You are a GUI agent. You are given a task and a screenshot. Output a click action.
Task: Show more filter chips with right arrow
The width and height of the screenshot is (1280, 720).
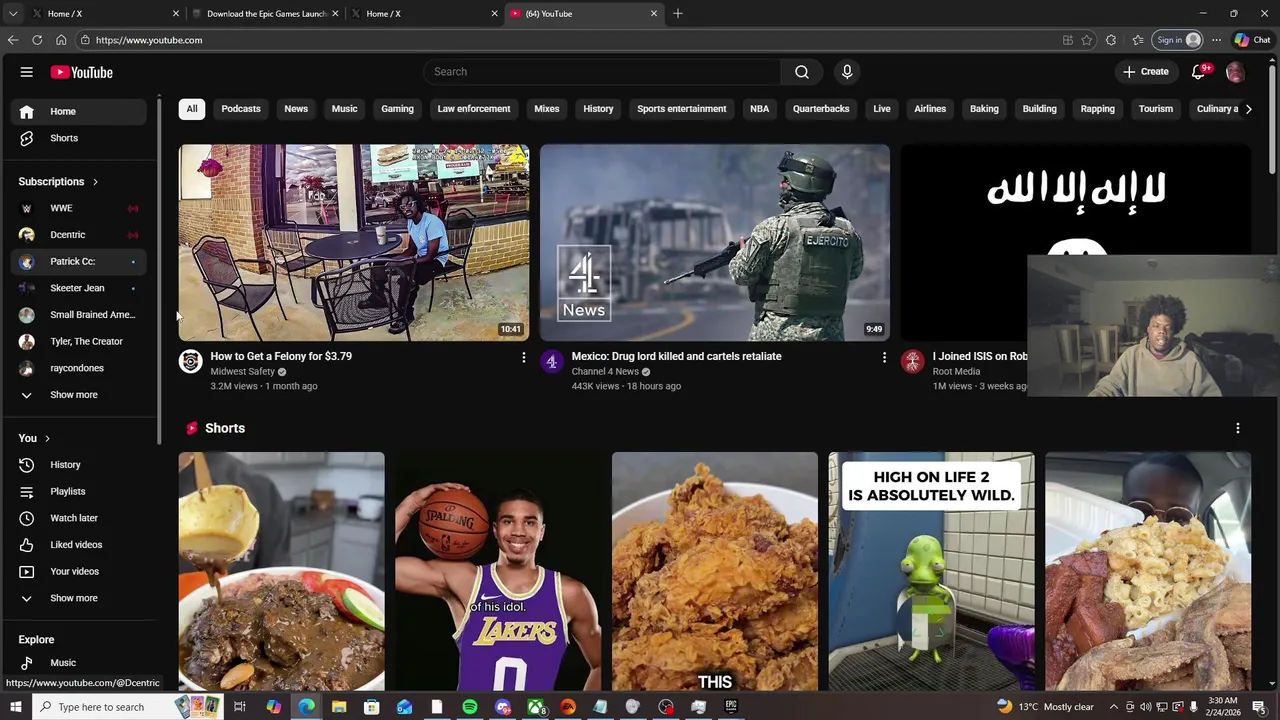point(1248,109)
